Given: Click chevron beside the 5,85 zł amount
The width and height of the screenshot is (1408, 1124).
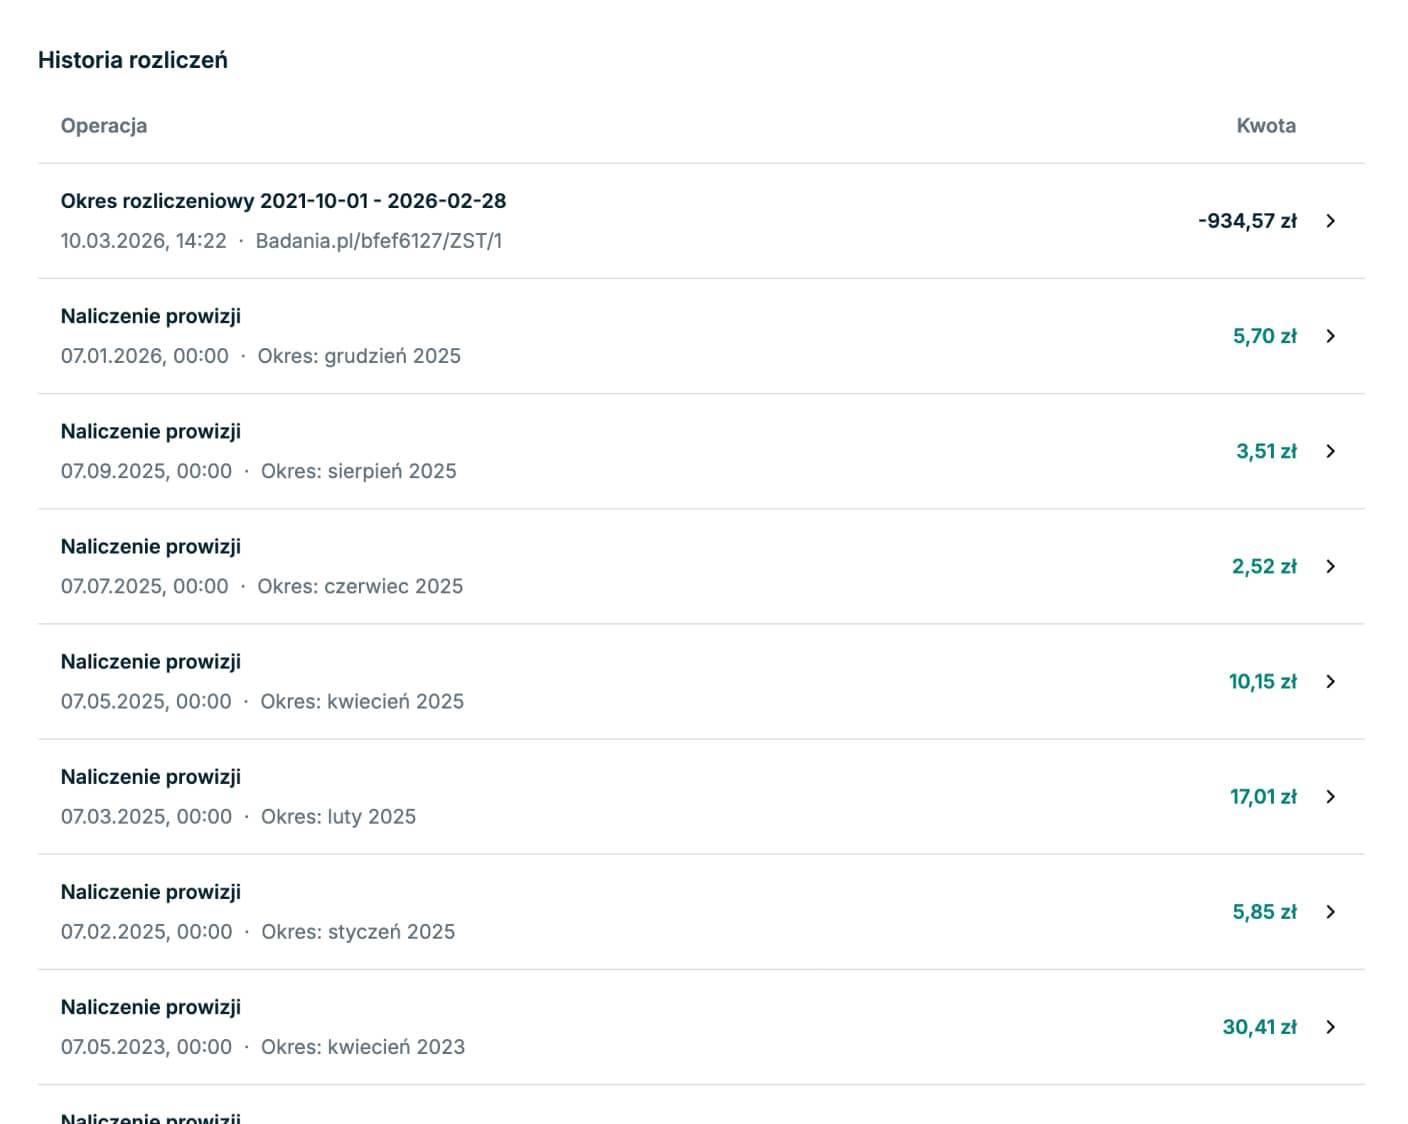Looking at the screenshot, I should point(1330,911).
